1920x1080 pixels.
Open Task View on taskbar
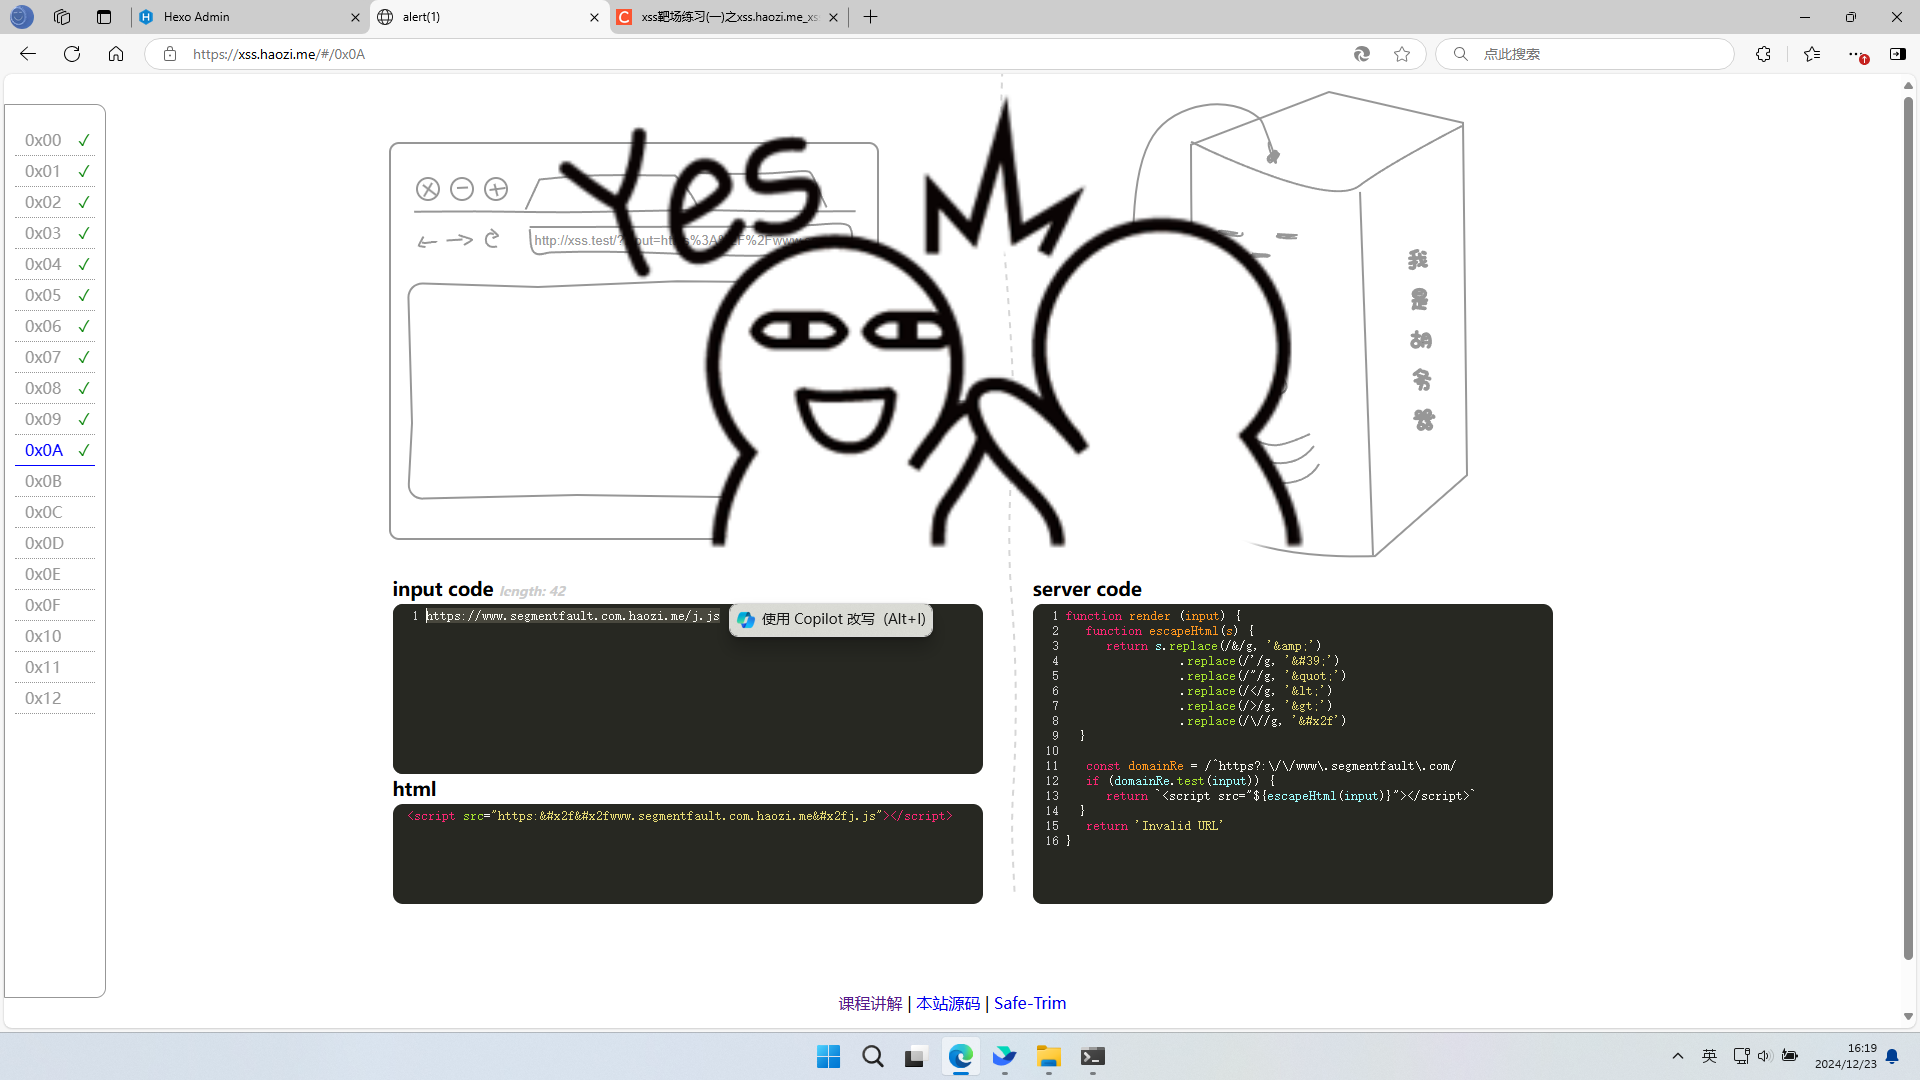tap(916, 1057)
